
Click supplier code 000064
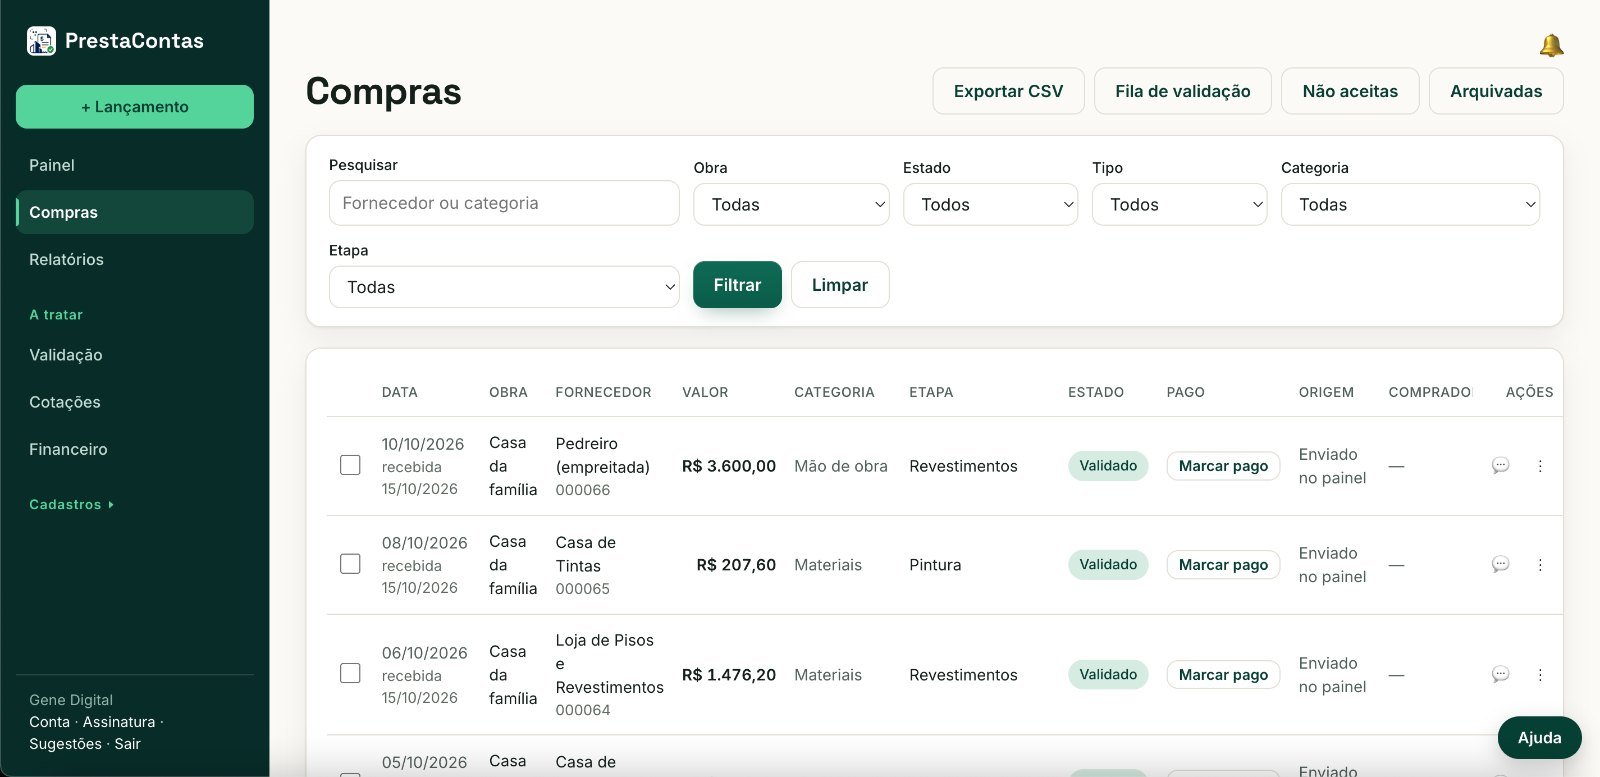tap(583, 710)
